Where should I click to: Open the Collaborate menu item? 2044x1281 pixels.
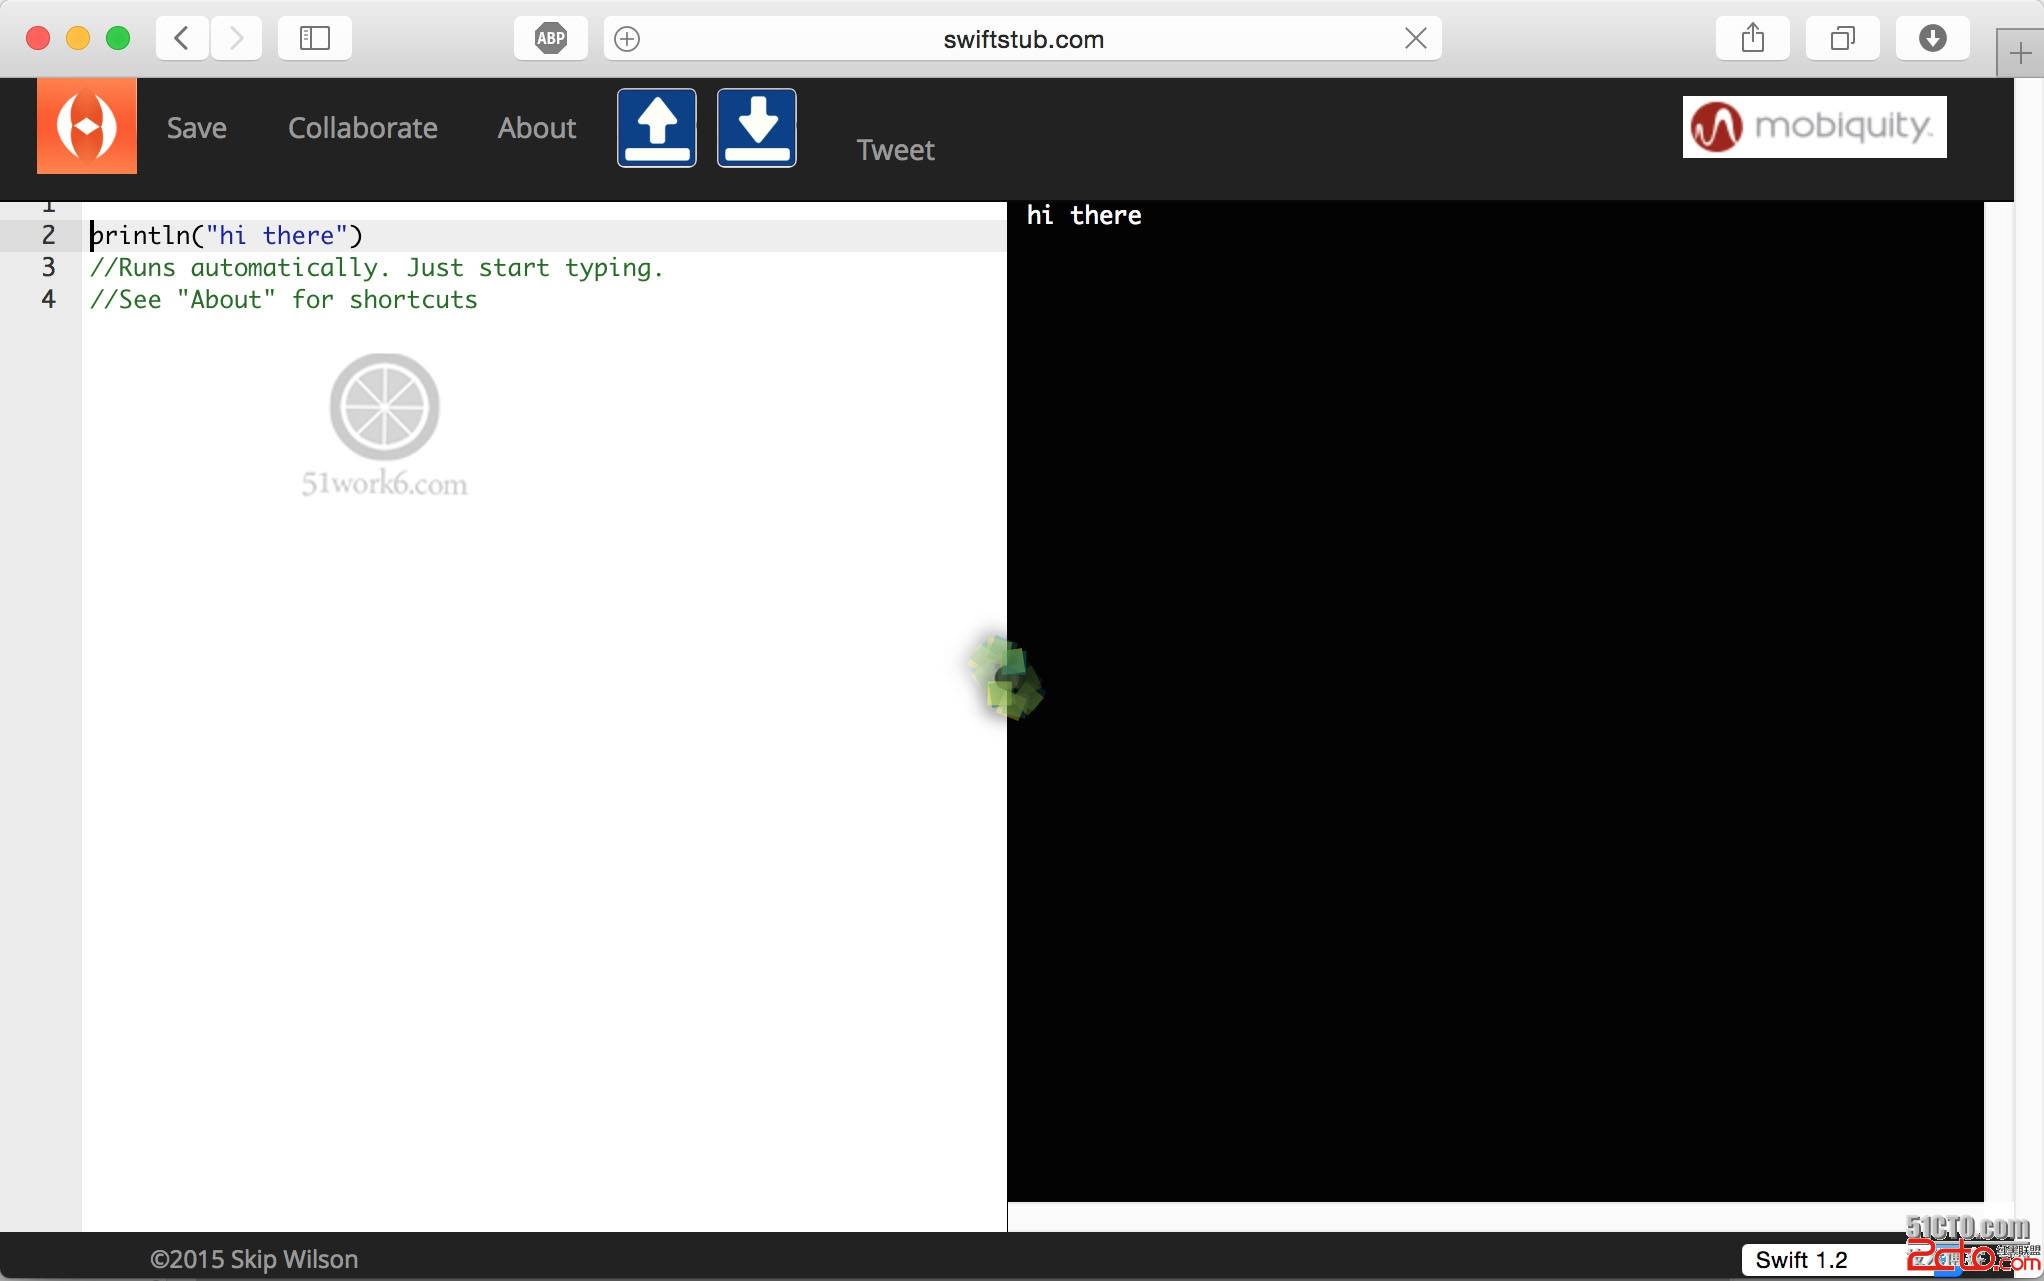(362, 128)
